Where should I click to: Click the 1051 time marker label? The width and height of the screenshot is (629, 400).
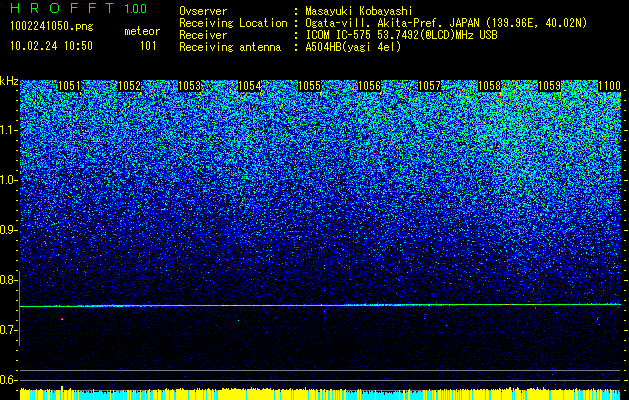pyautogui.click(x=69, y=86)
